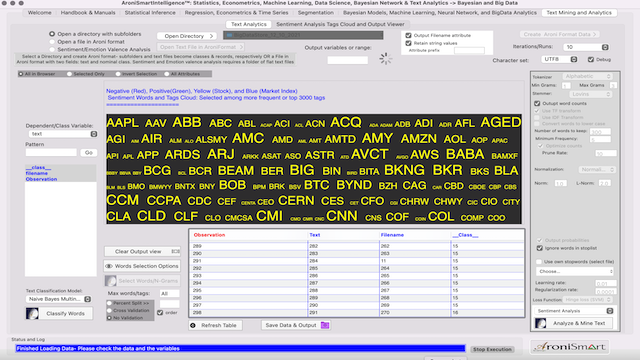This screenshot has width=640, height=360.
Task: Switch to Handbook & Manuals tab
Action: click(x=88, y=13)
